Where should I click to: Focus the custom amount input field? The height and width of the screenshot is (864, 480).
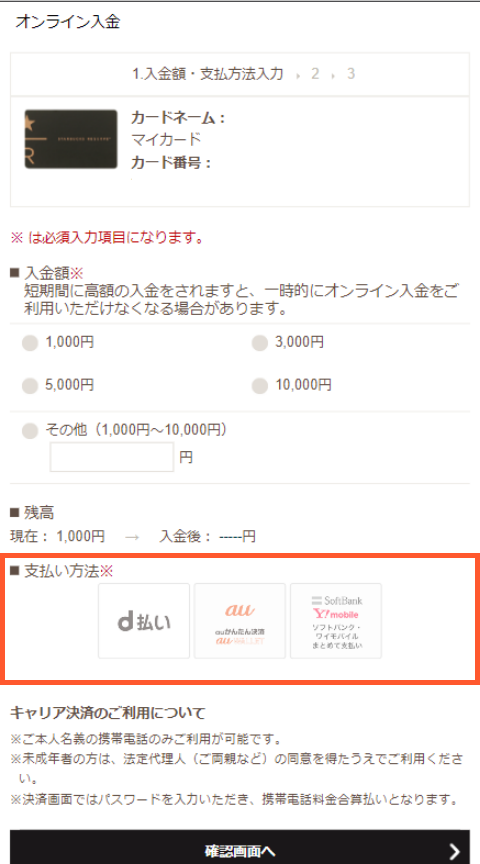pos(112,457)
